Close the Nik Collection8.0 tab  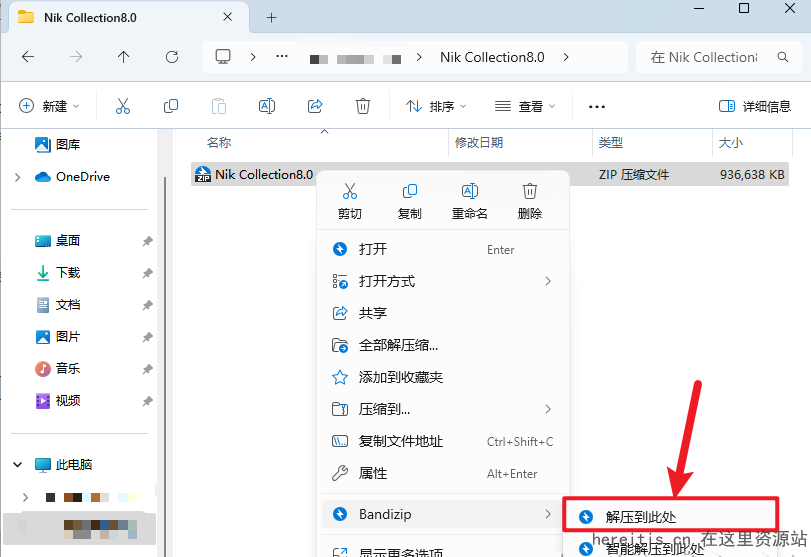(x=227, y=17)
